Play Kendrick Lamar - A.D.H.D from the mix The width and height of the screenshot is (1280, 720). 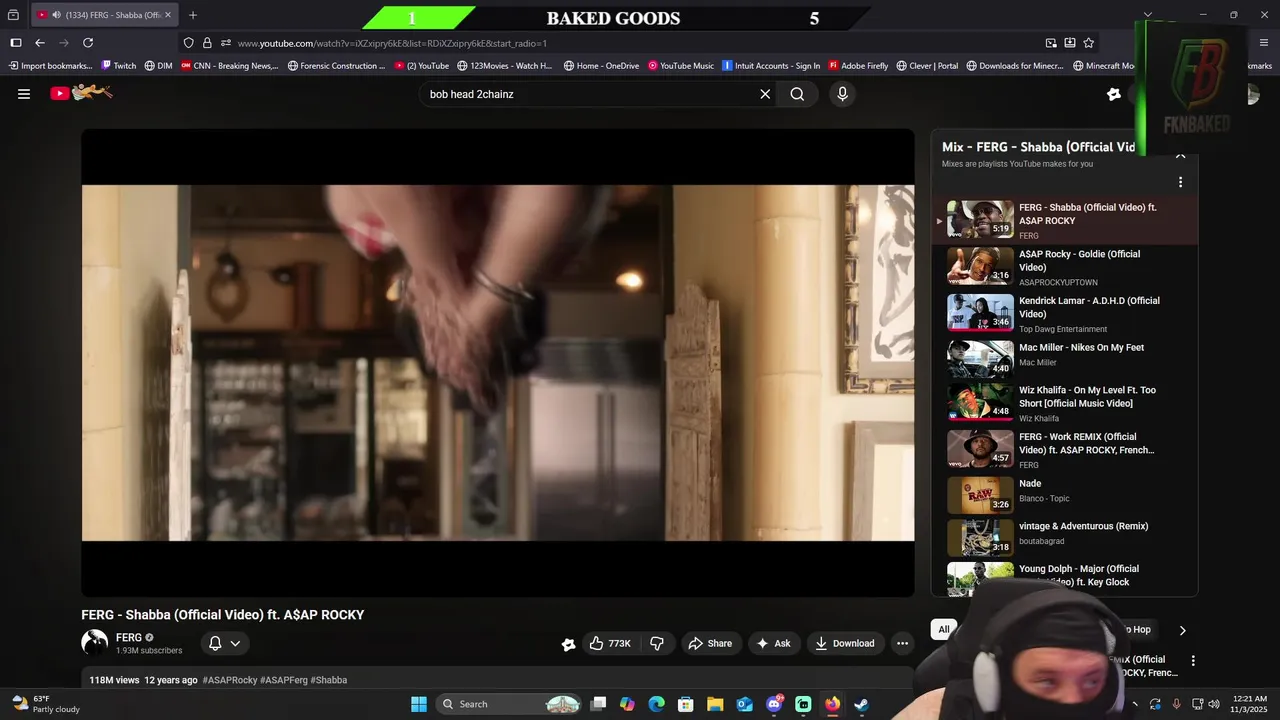pos(1065,314)
